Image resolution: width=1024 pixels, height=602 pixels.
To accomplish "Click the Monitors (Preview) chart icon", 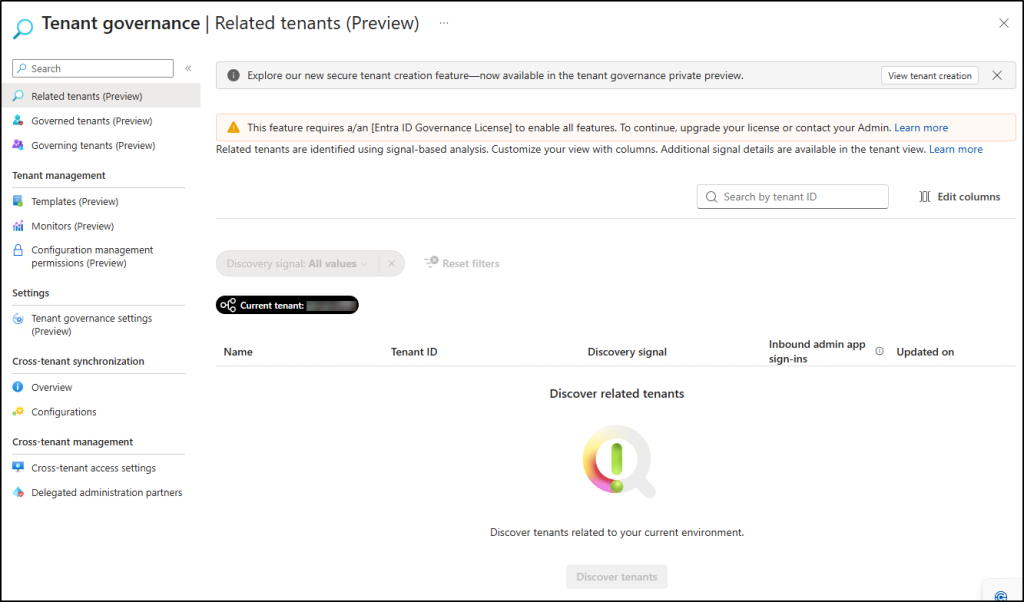I will (x=19, y=226).
